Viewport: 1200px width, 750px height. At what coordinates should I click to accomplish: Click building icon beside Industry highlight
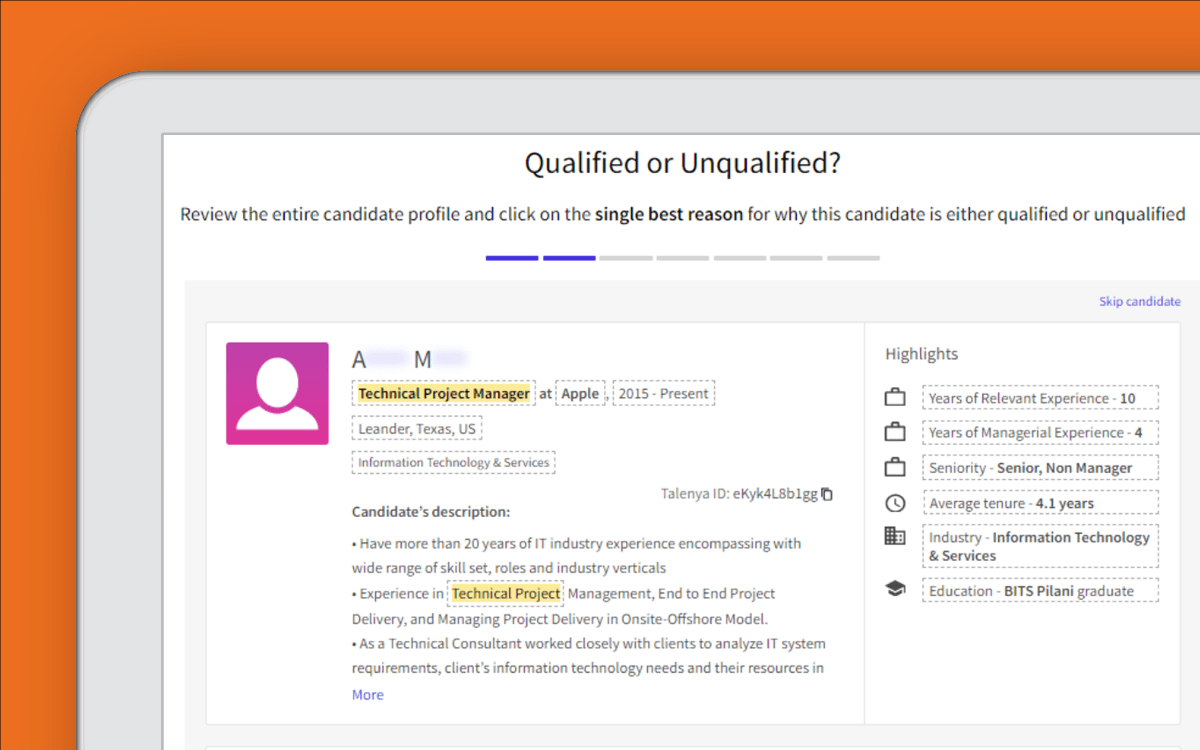point(895,536)
